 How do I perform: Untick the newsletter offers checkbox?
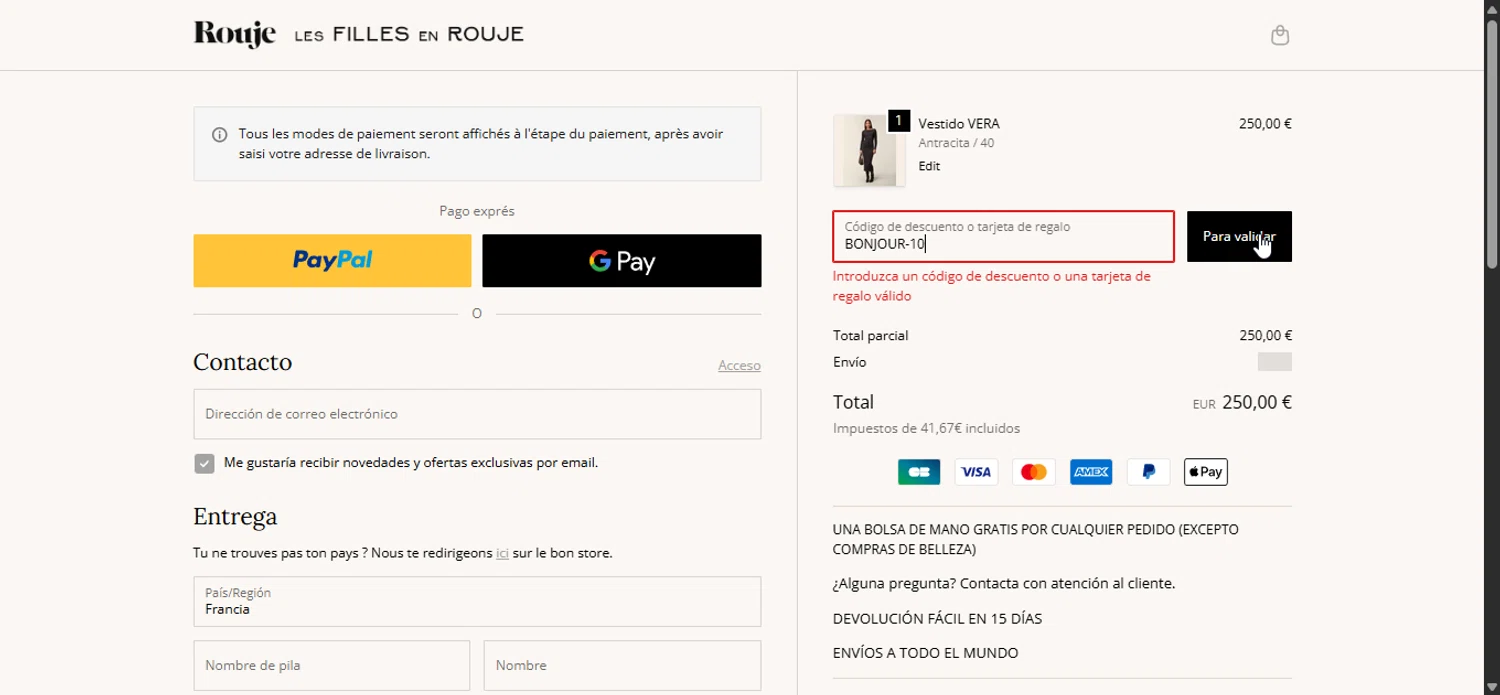204,463
